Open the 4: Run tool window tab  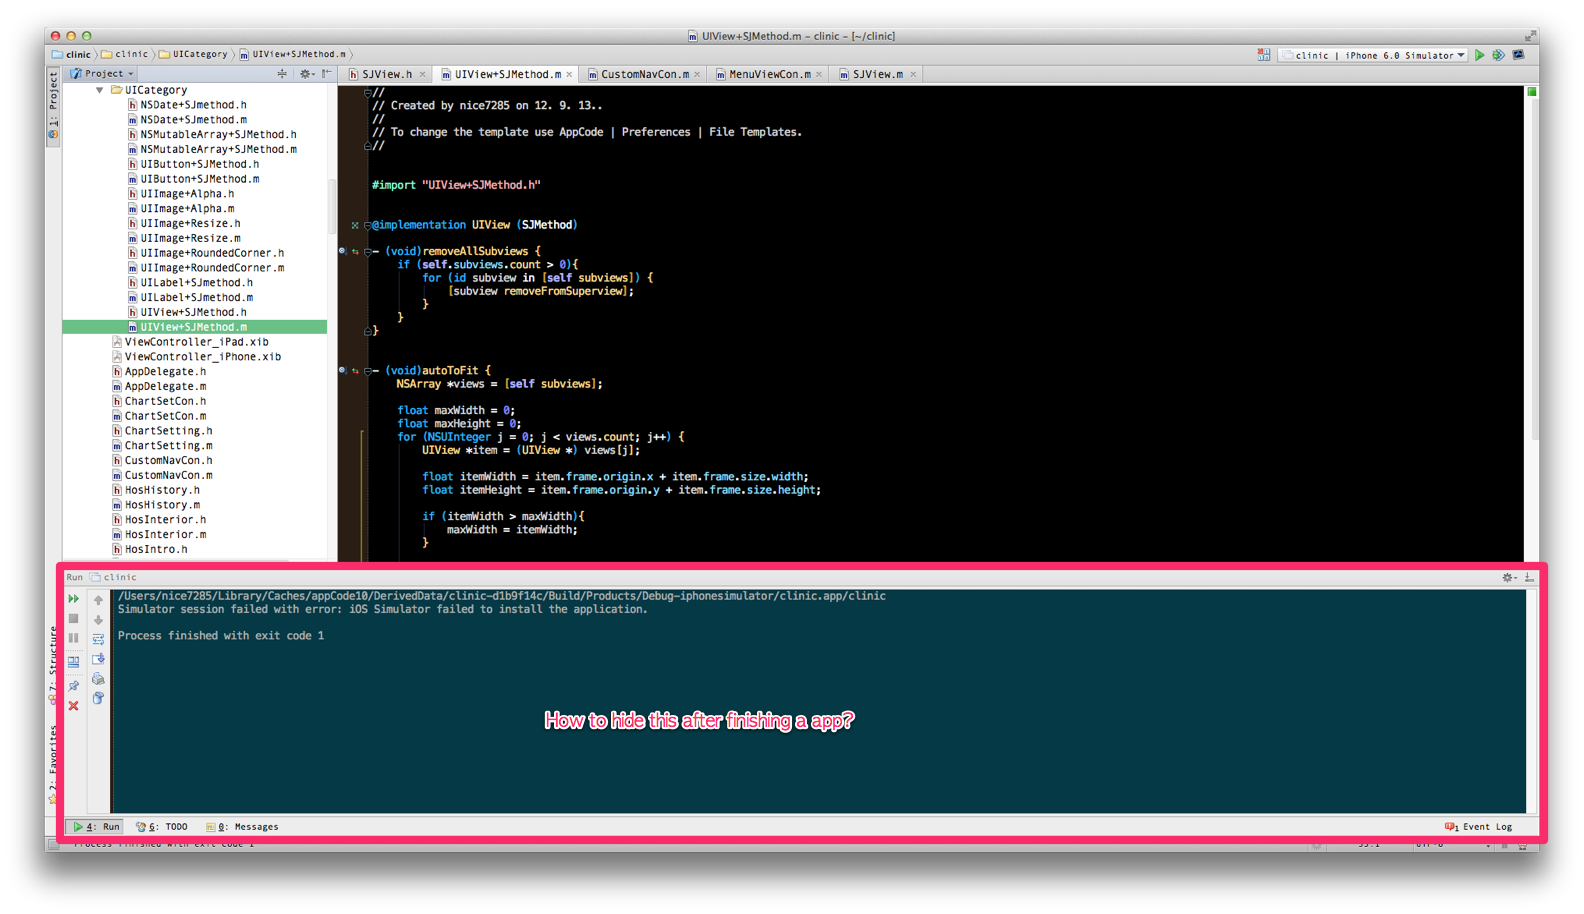[x=96, y=827]
